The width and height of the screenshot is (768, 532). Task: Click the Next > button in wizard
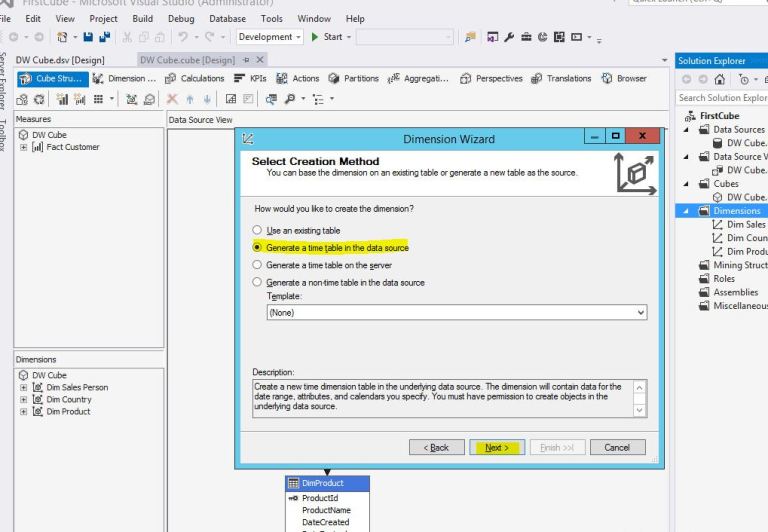[x=497, y=447]
